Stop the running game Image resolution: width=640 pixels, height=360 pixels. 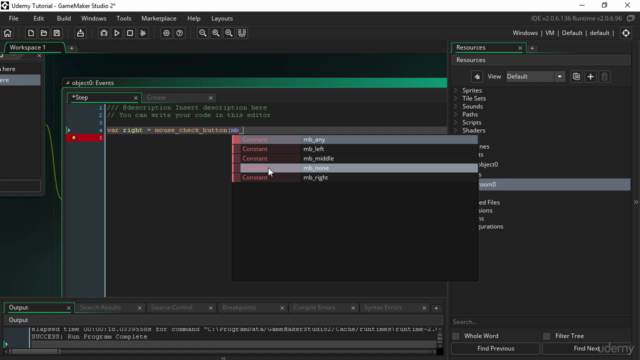point(130,33)
